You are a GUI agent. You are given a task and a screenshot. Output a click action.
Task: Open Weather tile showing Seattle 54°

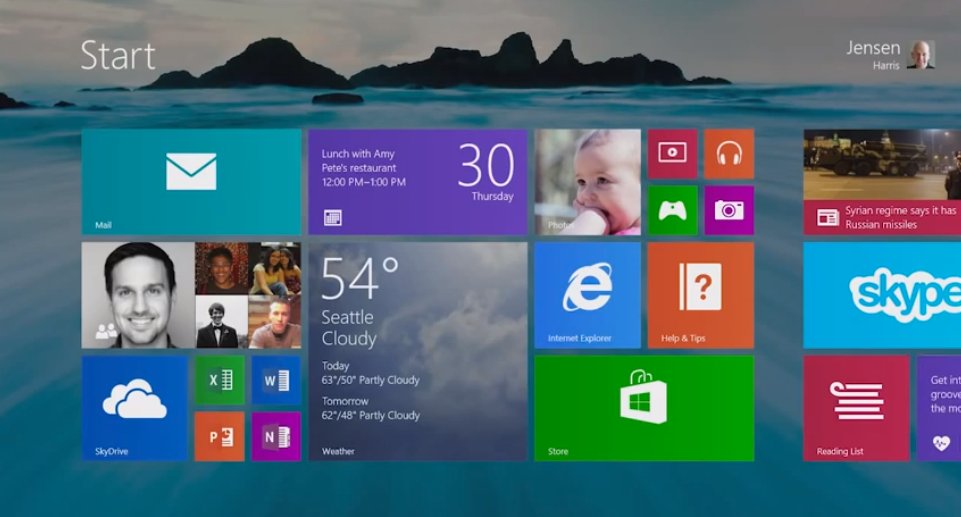[417, 351]
